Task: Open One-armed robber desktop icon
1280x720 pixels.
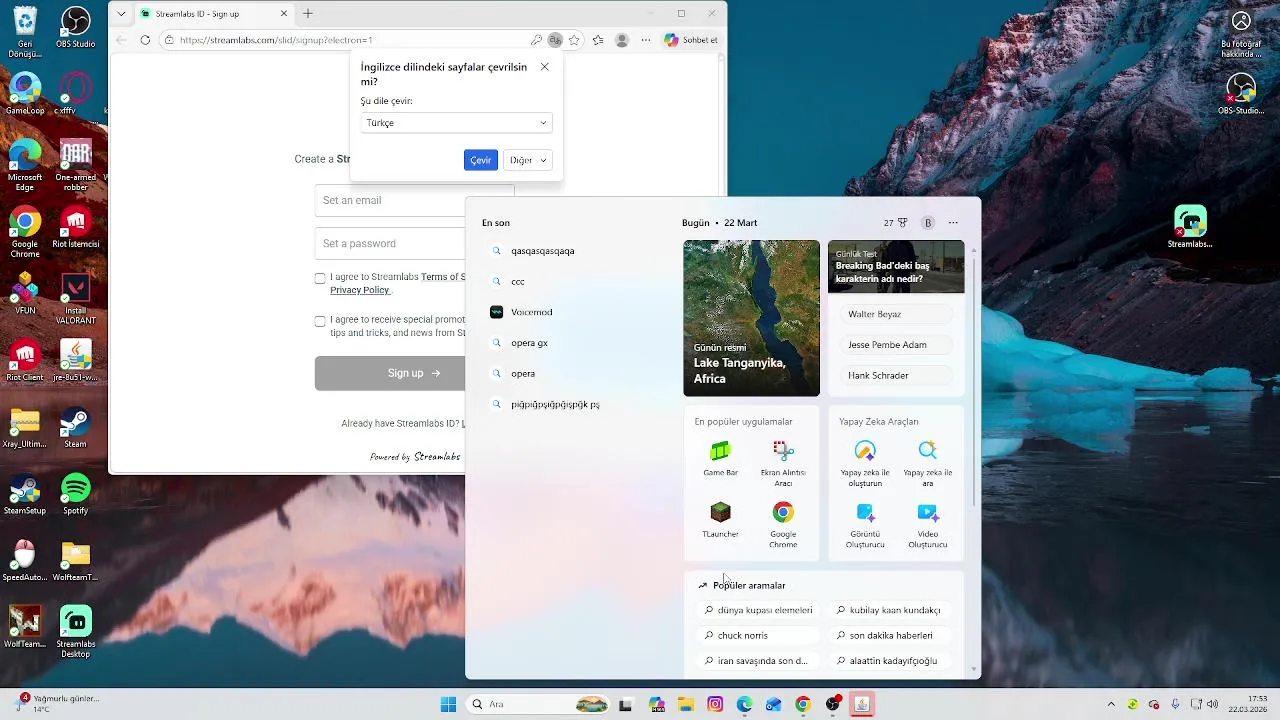Action: pos(76,165)
